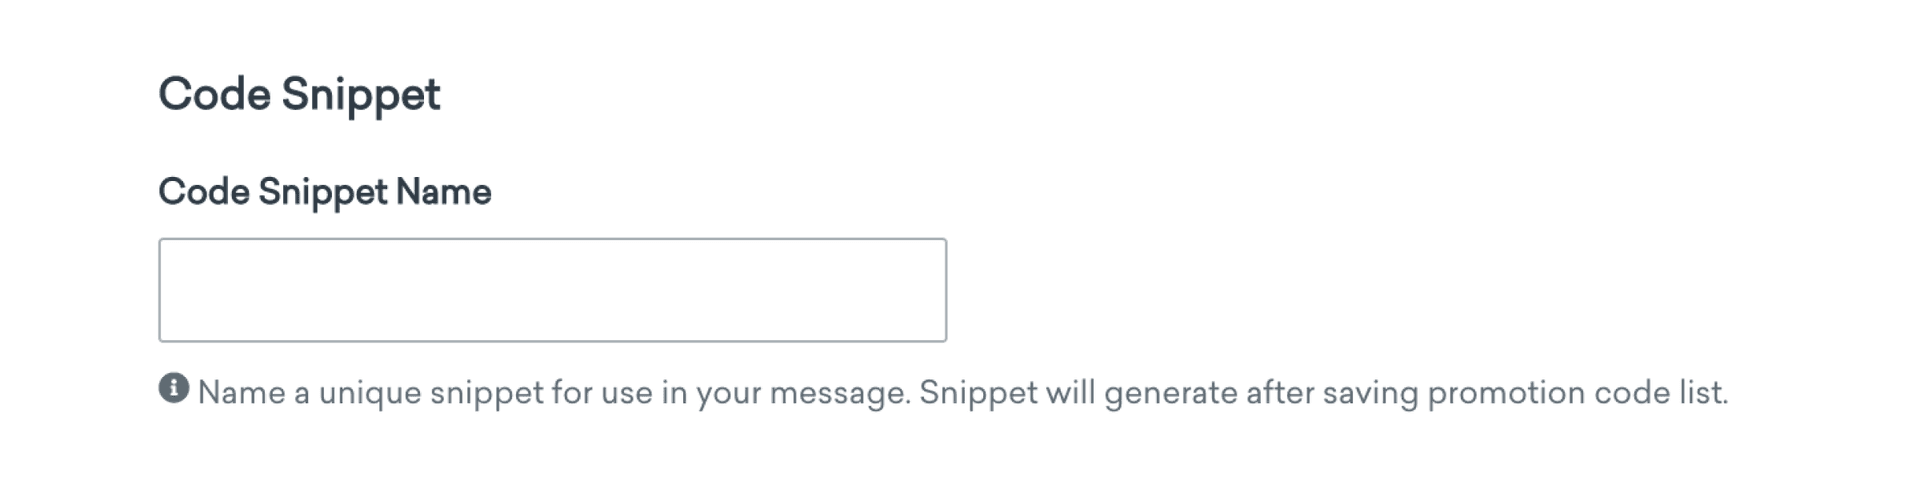Select the circled "i" information icon
The width and height of the screenshot is (1920, 482).
173,388
